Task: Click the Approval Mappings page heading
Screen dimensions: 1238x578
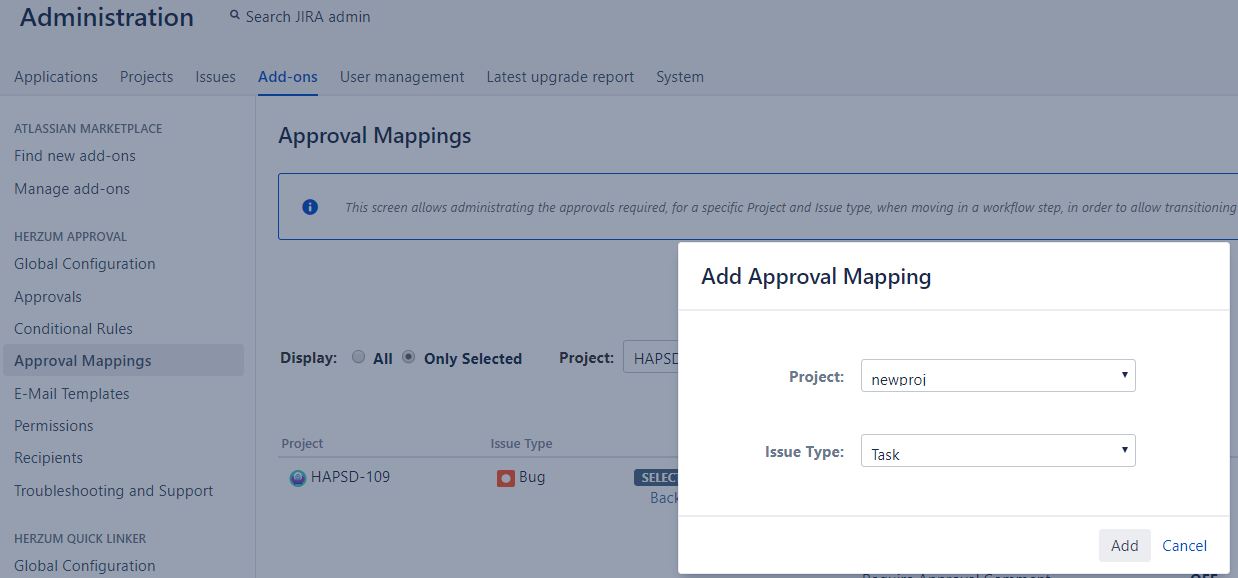Action: pyautogui.click(x=375, y=136)
